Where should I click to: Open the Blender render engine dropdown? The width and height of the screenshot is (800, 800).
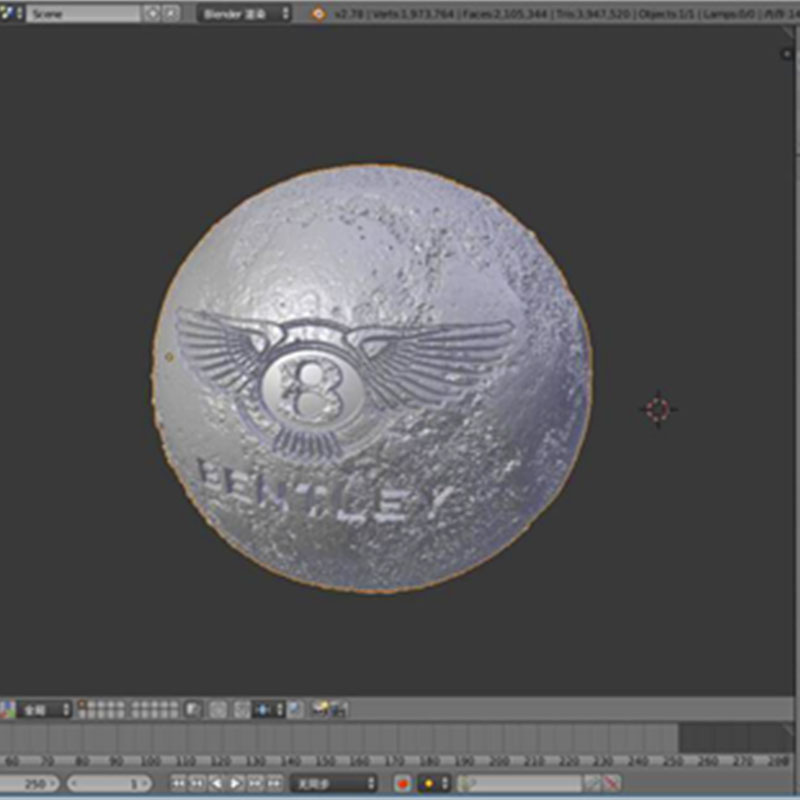(244, 14)
